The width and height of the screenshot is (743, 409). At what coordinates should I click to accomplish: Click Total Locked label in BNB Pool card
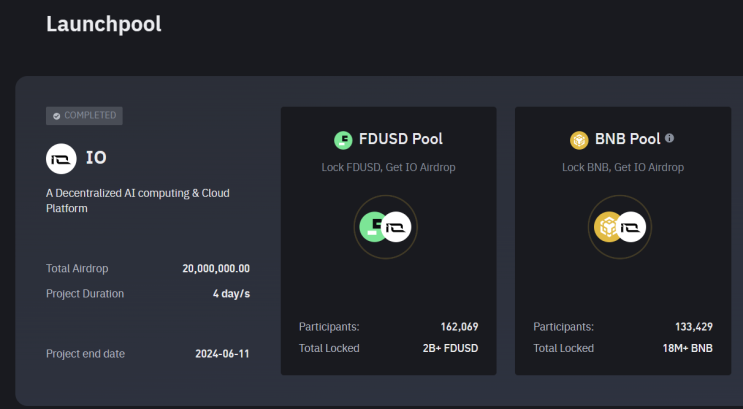563,348
